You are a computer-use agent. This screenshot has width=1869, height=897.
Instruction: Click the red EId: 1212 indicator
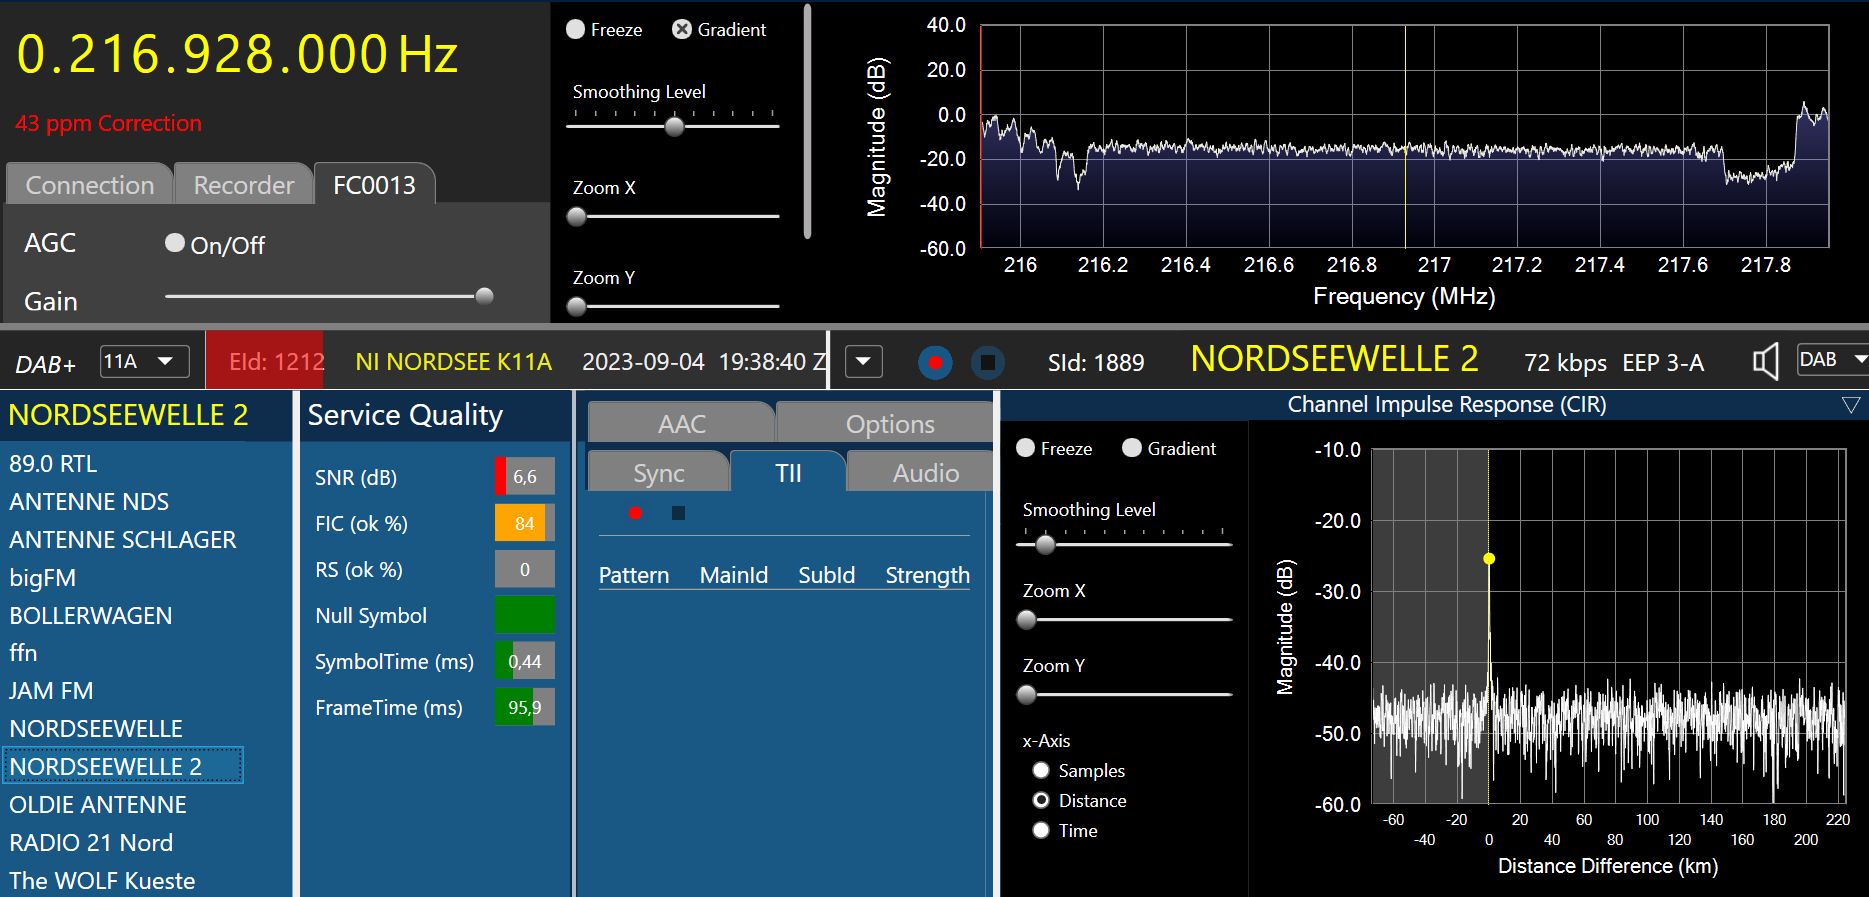click(x=265, y=361)
